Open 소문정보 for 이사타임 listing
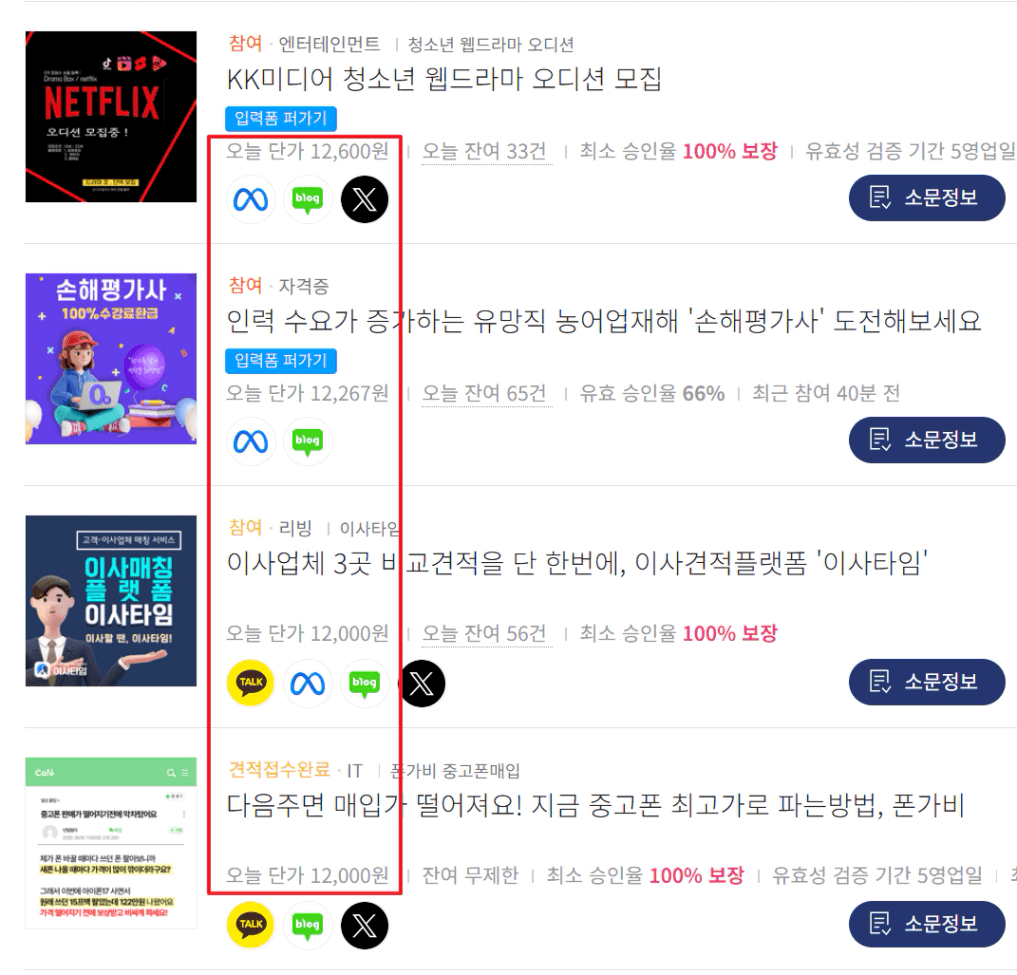The height and width of the screenshot is (975, 1017). (x=927, y=682)
